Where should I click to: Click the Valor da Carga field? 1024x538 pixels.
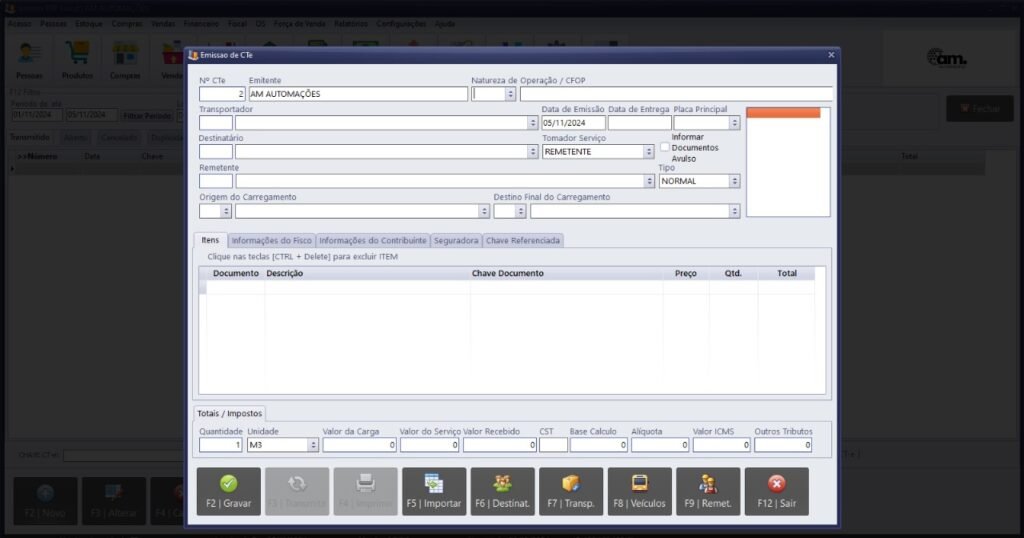point(358,445)
